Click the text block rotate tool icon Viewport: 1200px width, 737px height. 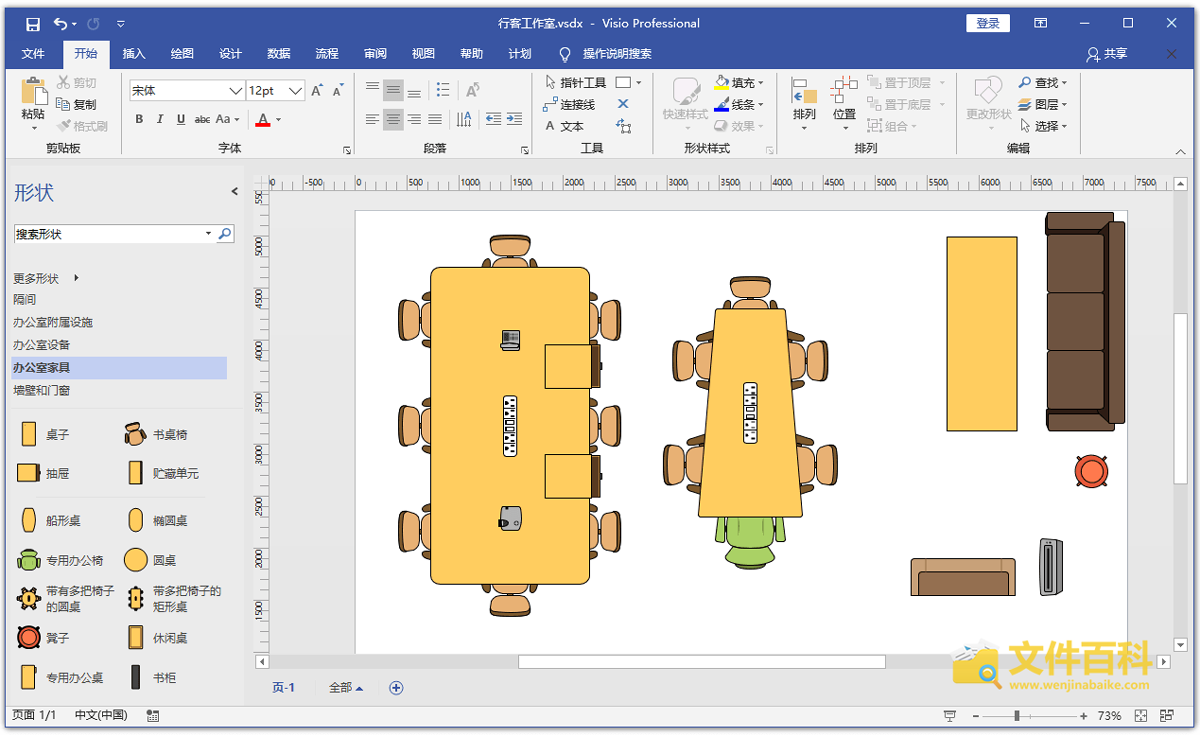623,126
